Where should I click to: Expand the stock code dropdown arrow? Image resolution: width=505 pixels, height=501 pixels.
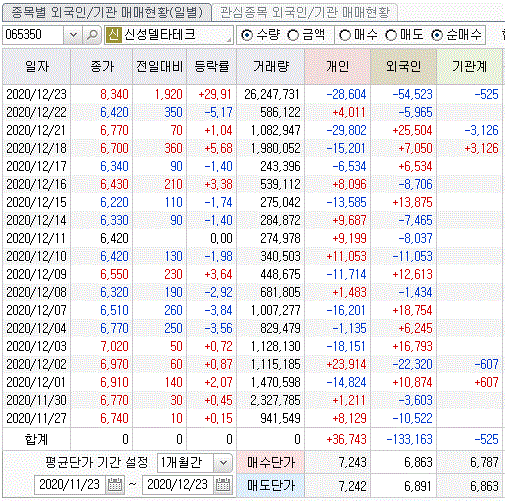(x=73, y=35)
